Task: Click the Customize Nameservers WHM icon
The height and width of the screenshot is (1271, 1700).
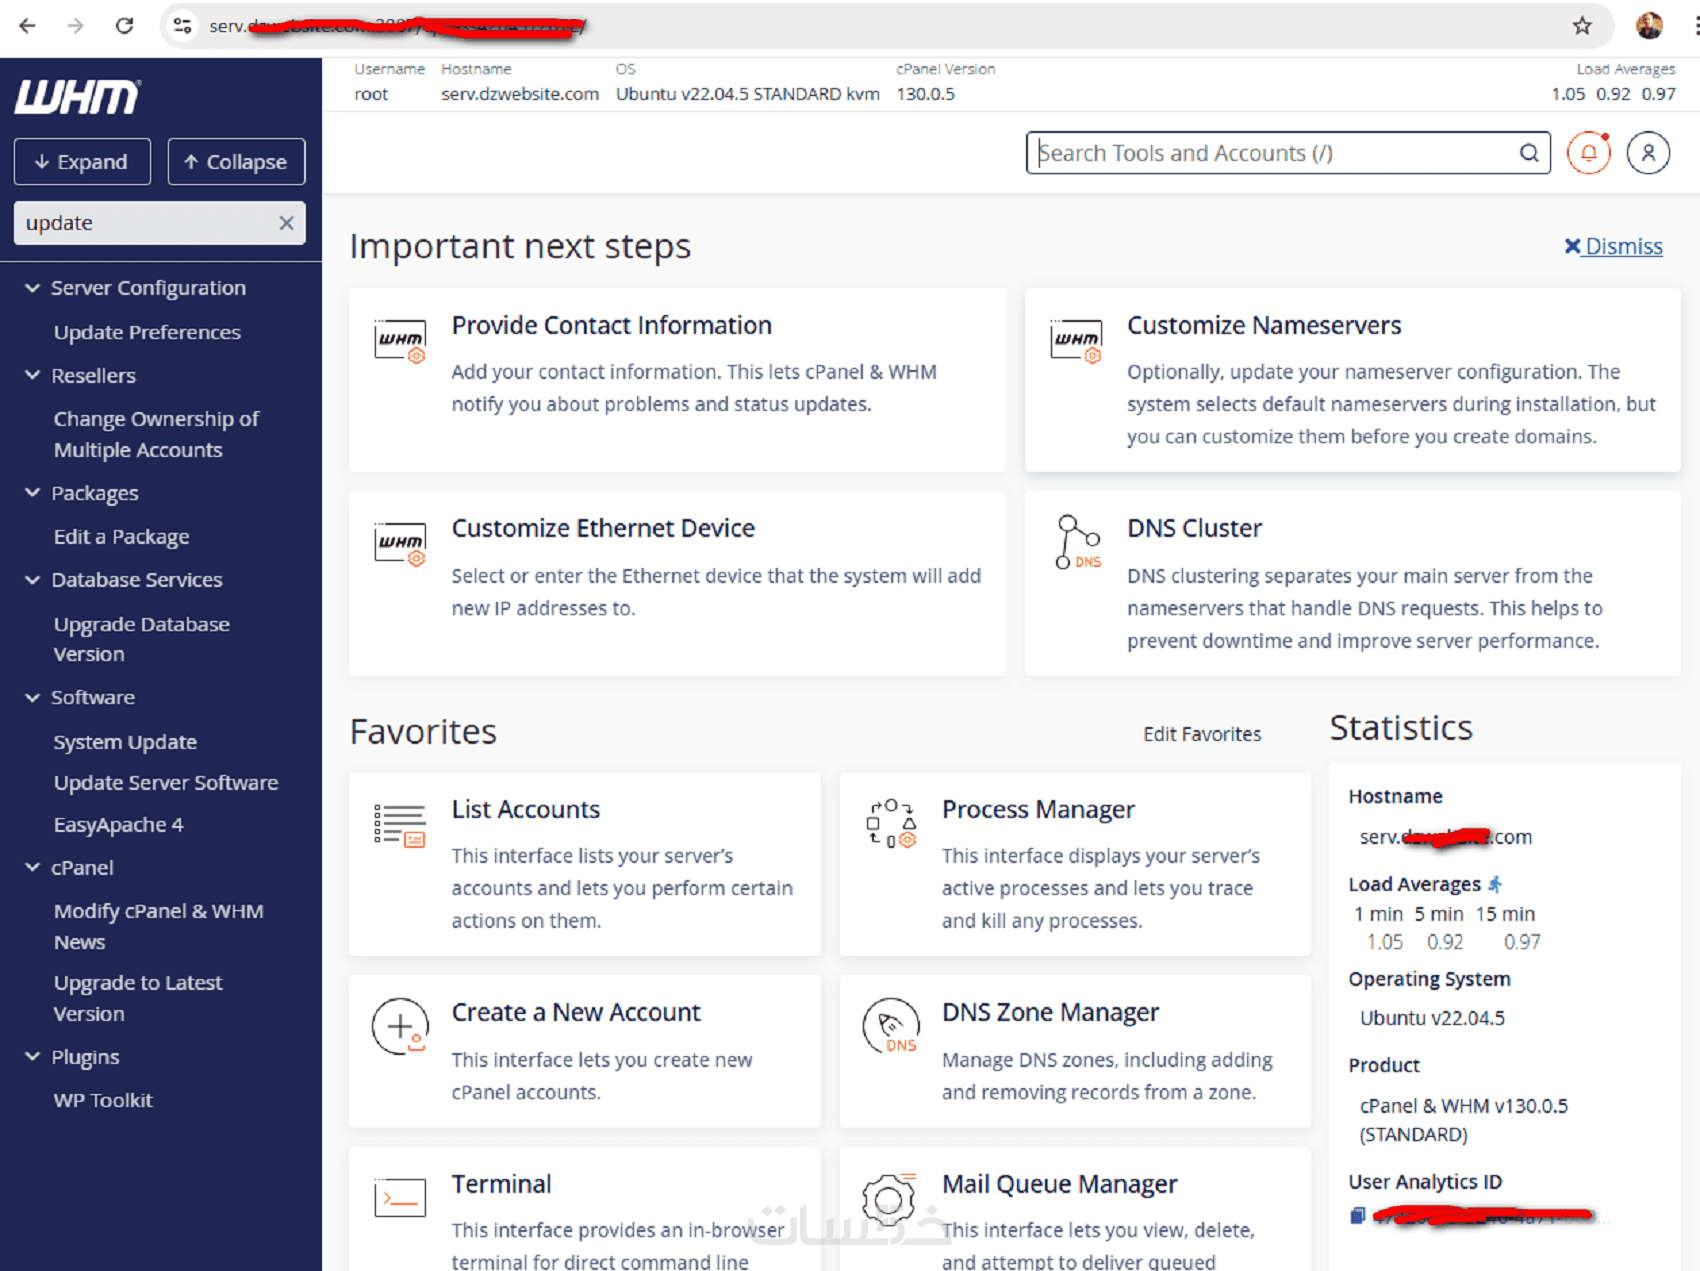Action: tap(1076, 341)
